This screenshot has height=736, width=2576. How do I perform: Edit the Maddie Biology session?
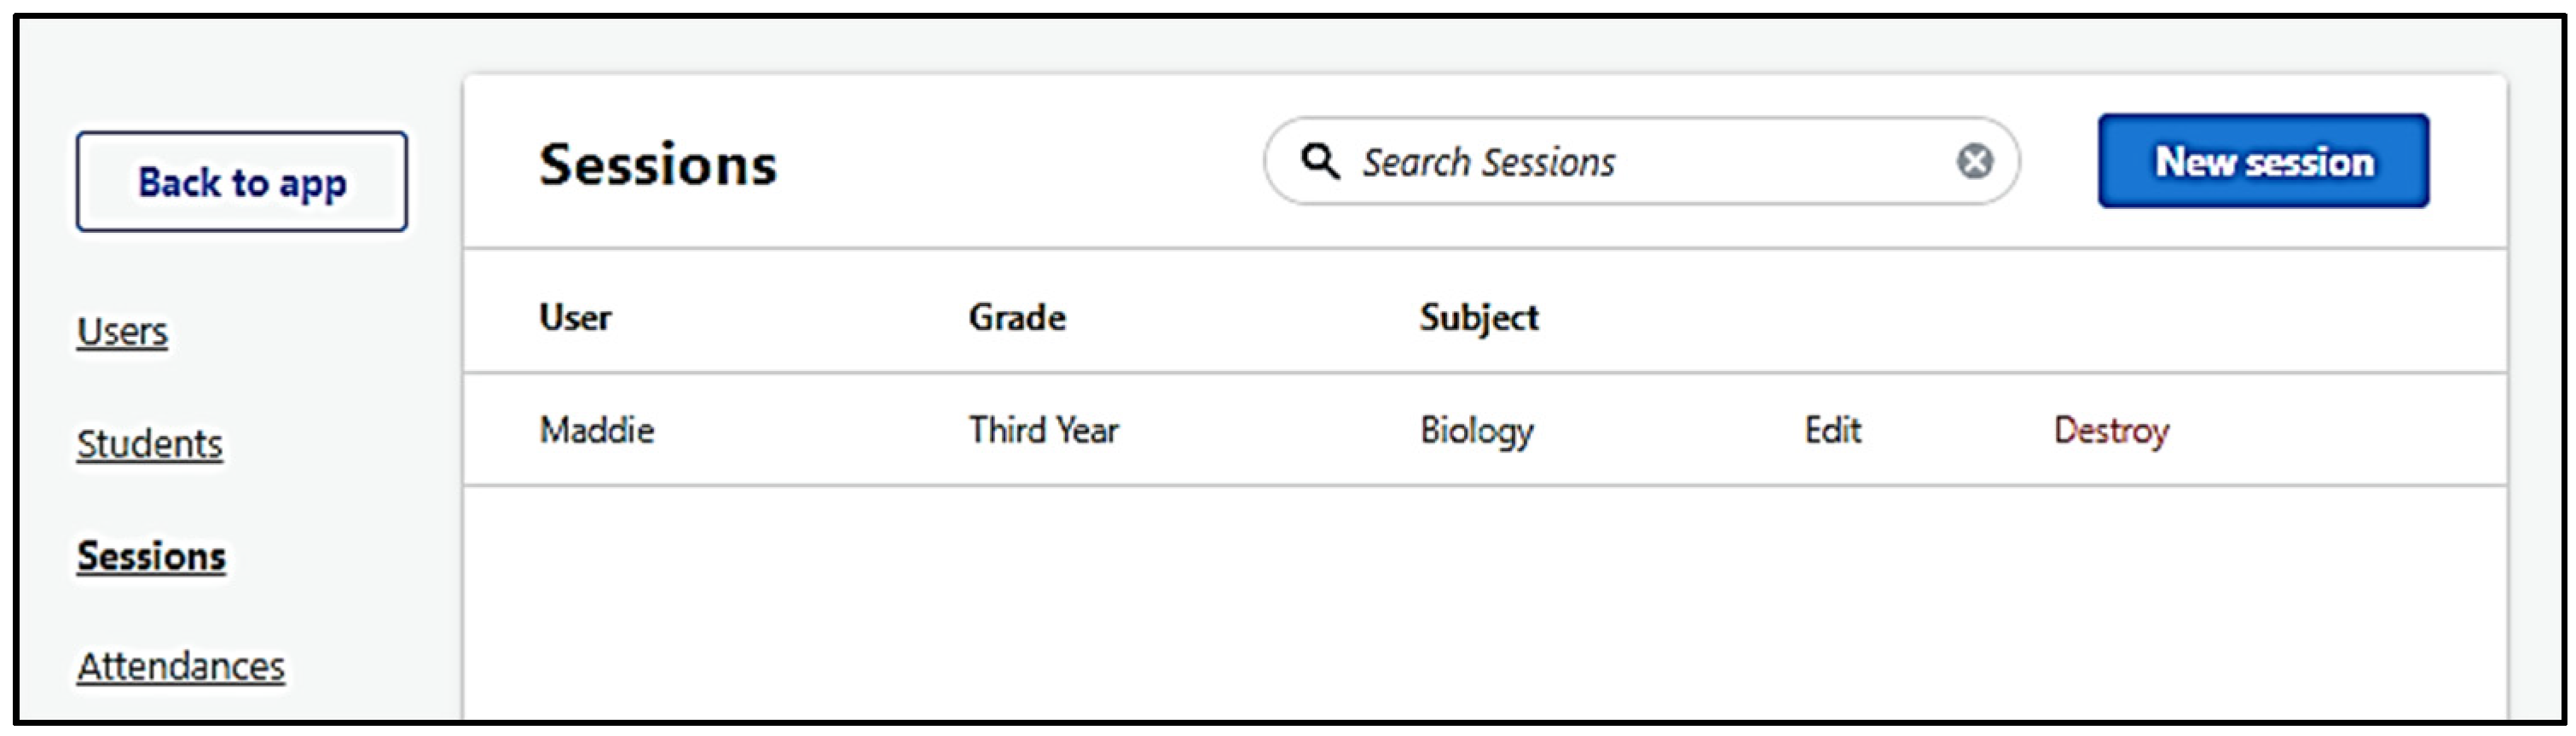(1832, 430)
